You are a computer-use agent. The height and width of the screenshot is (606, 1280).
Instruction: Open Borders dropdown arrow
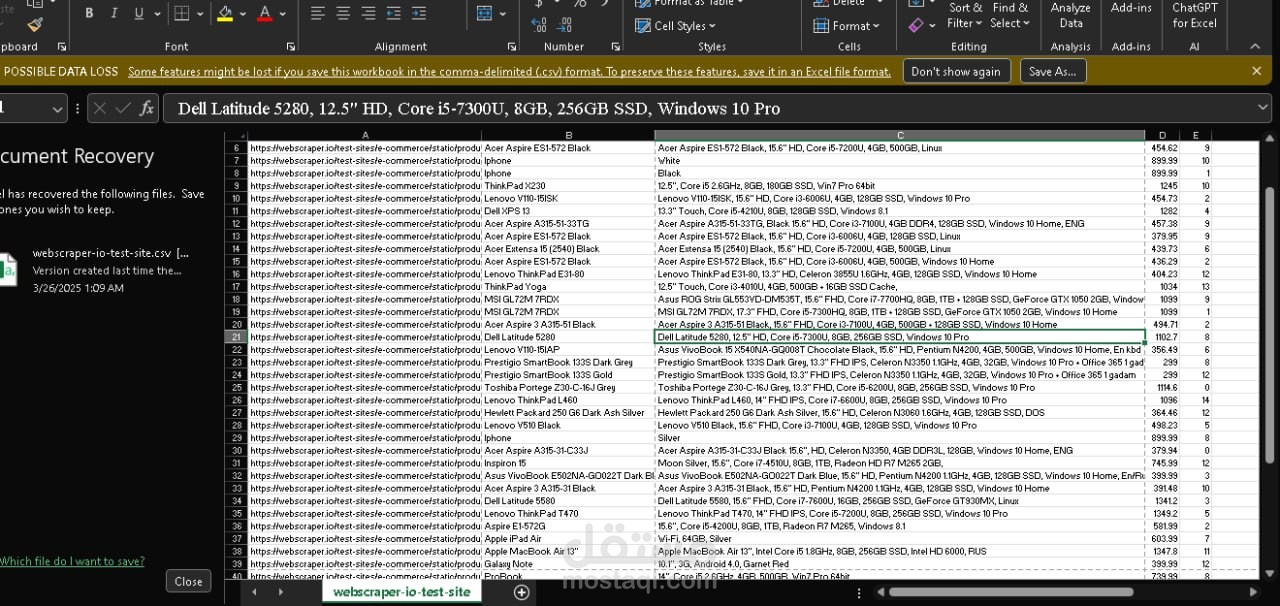[x=199, y=14]
